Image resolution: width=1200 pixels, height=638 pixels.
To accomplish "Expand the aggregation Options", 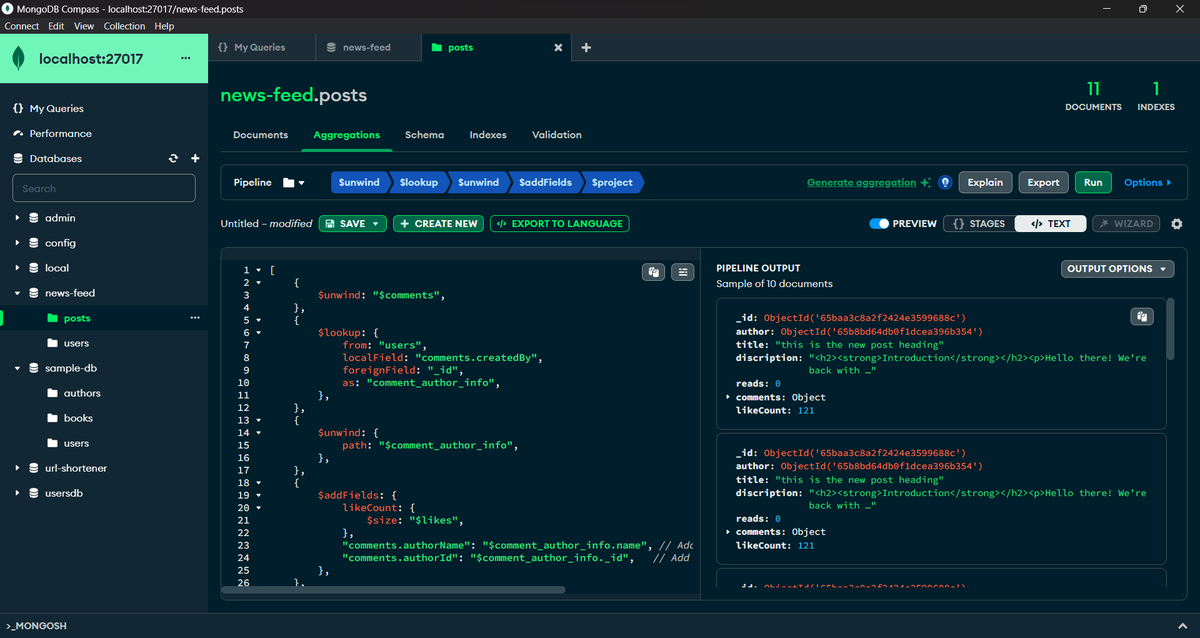I will click(x=1148, y=182).
